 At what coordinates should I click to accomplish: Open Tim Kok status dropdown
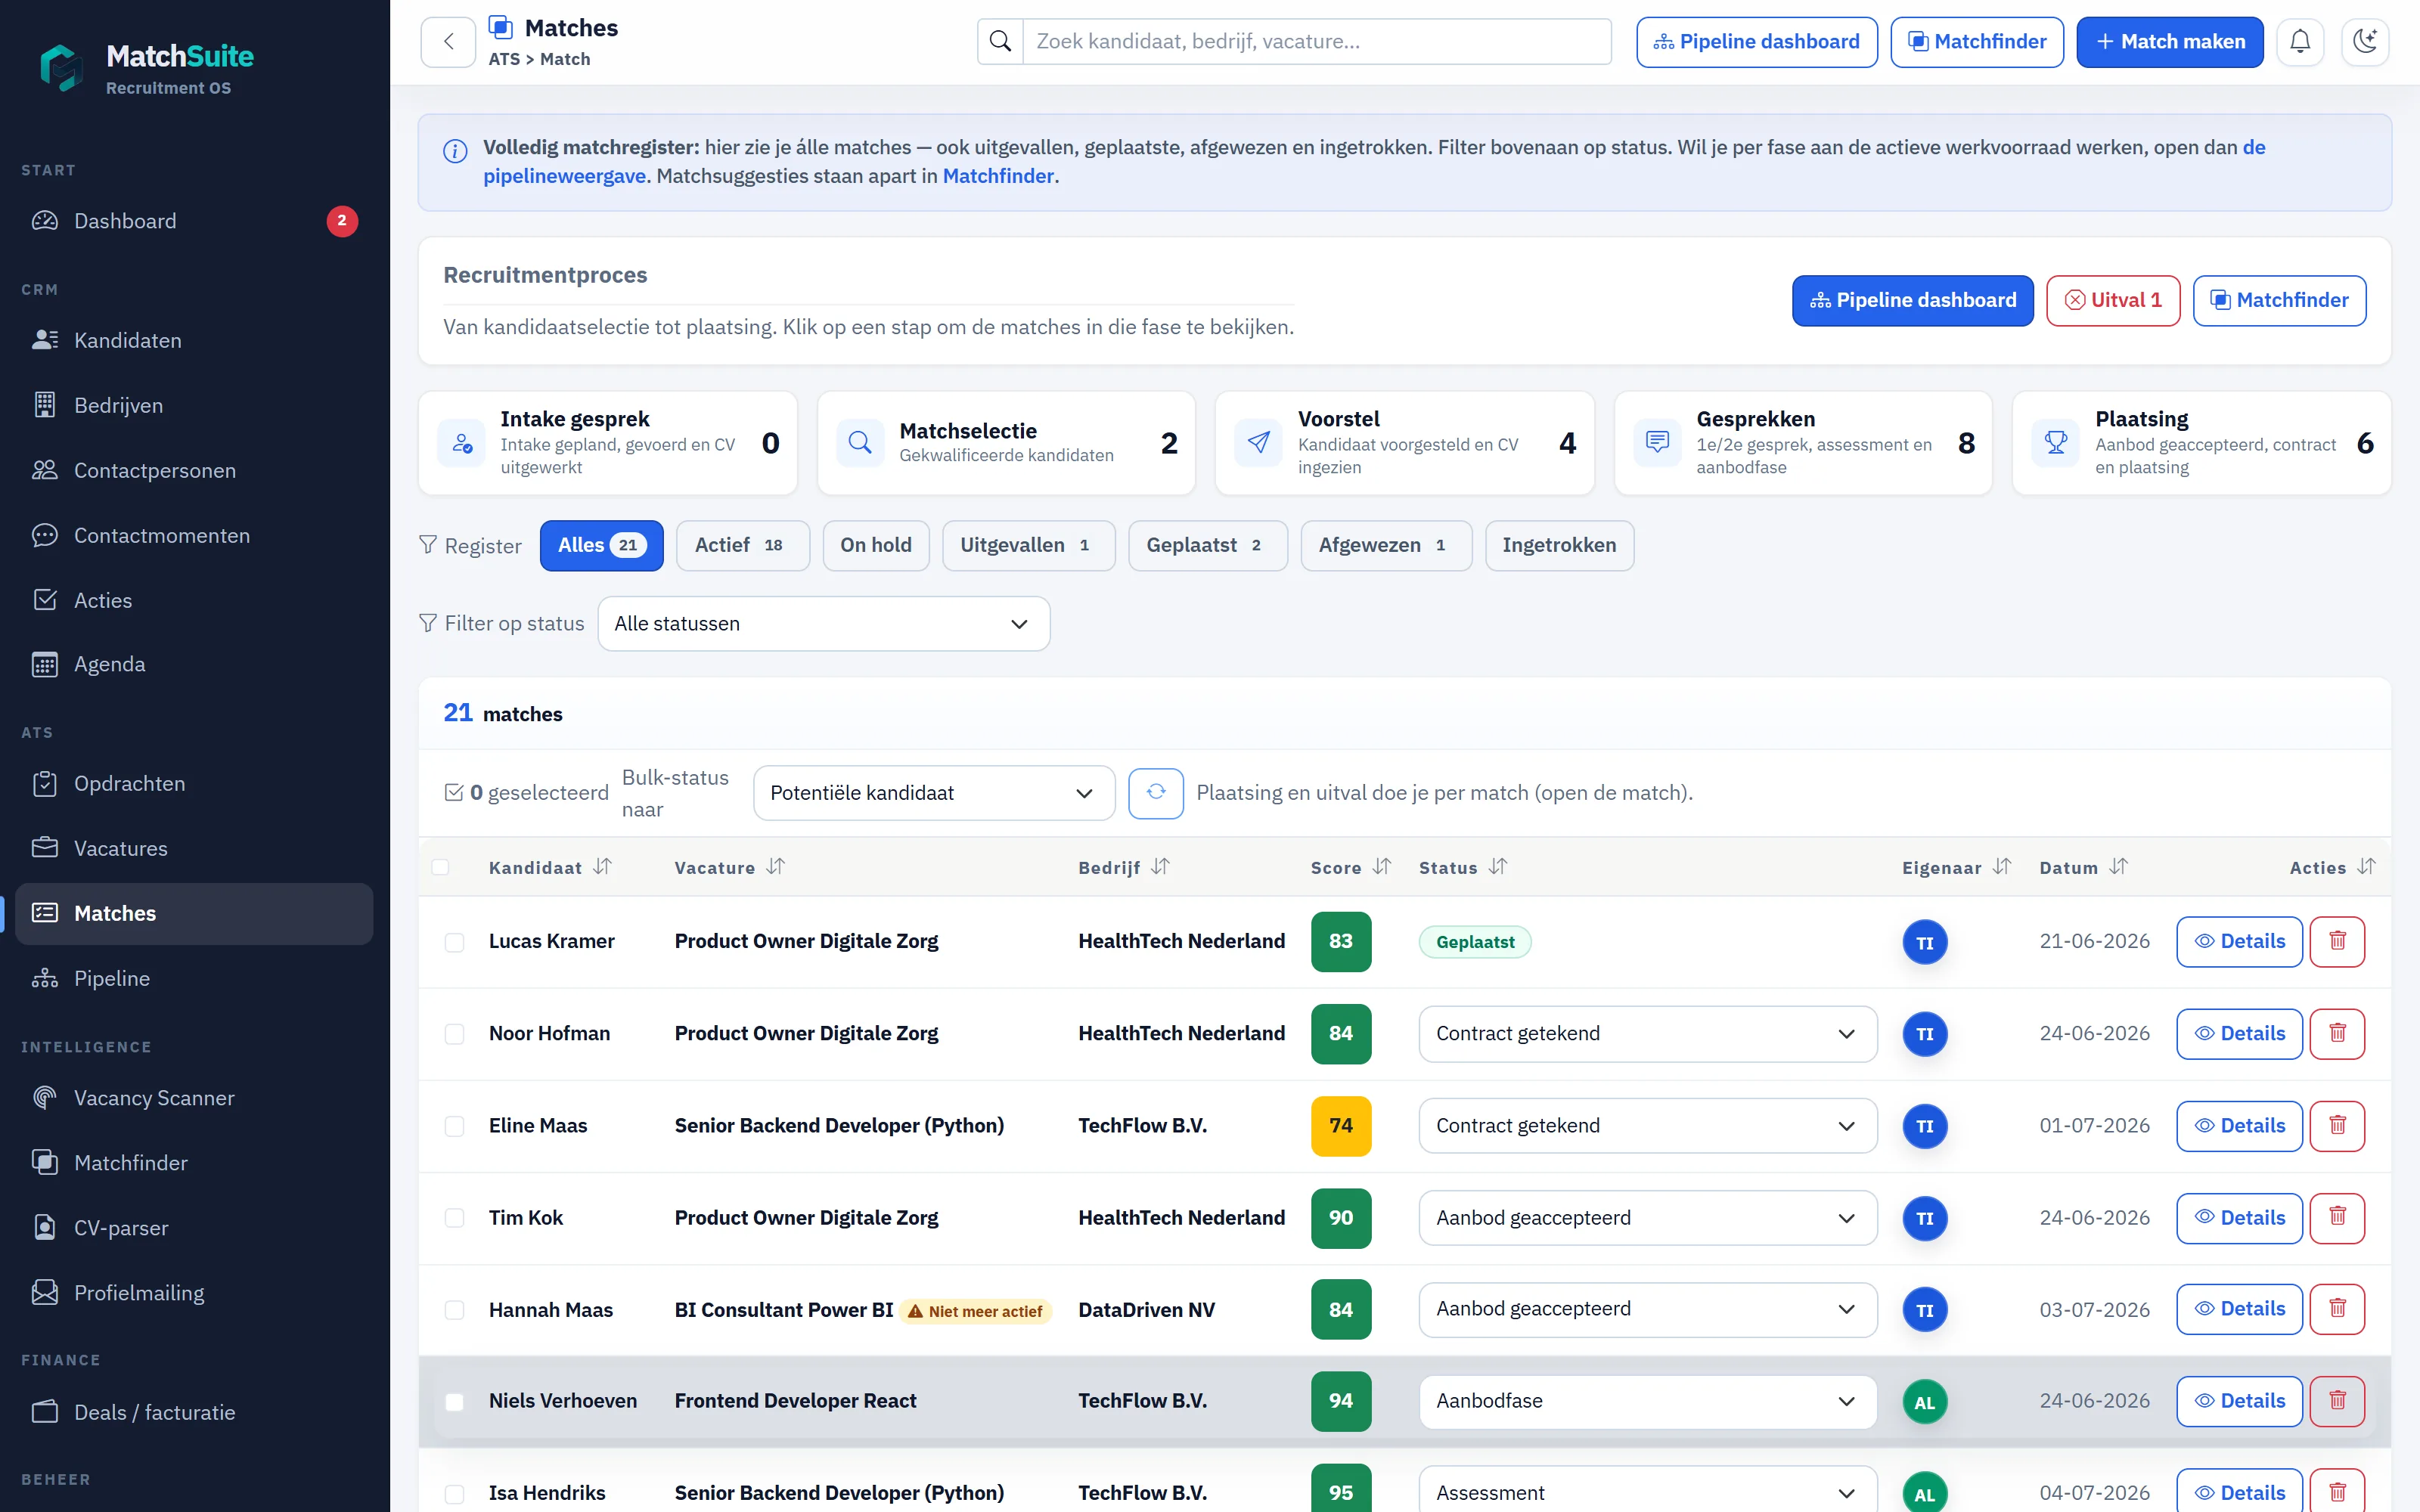1647,1218
